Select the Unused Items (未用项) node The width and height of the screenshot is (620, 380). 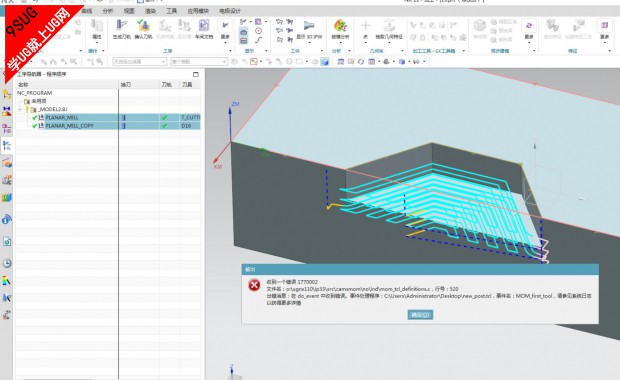tap(39, 101)
